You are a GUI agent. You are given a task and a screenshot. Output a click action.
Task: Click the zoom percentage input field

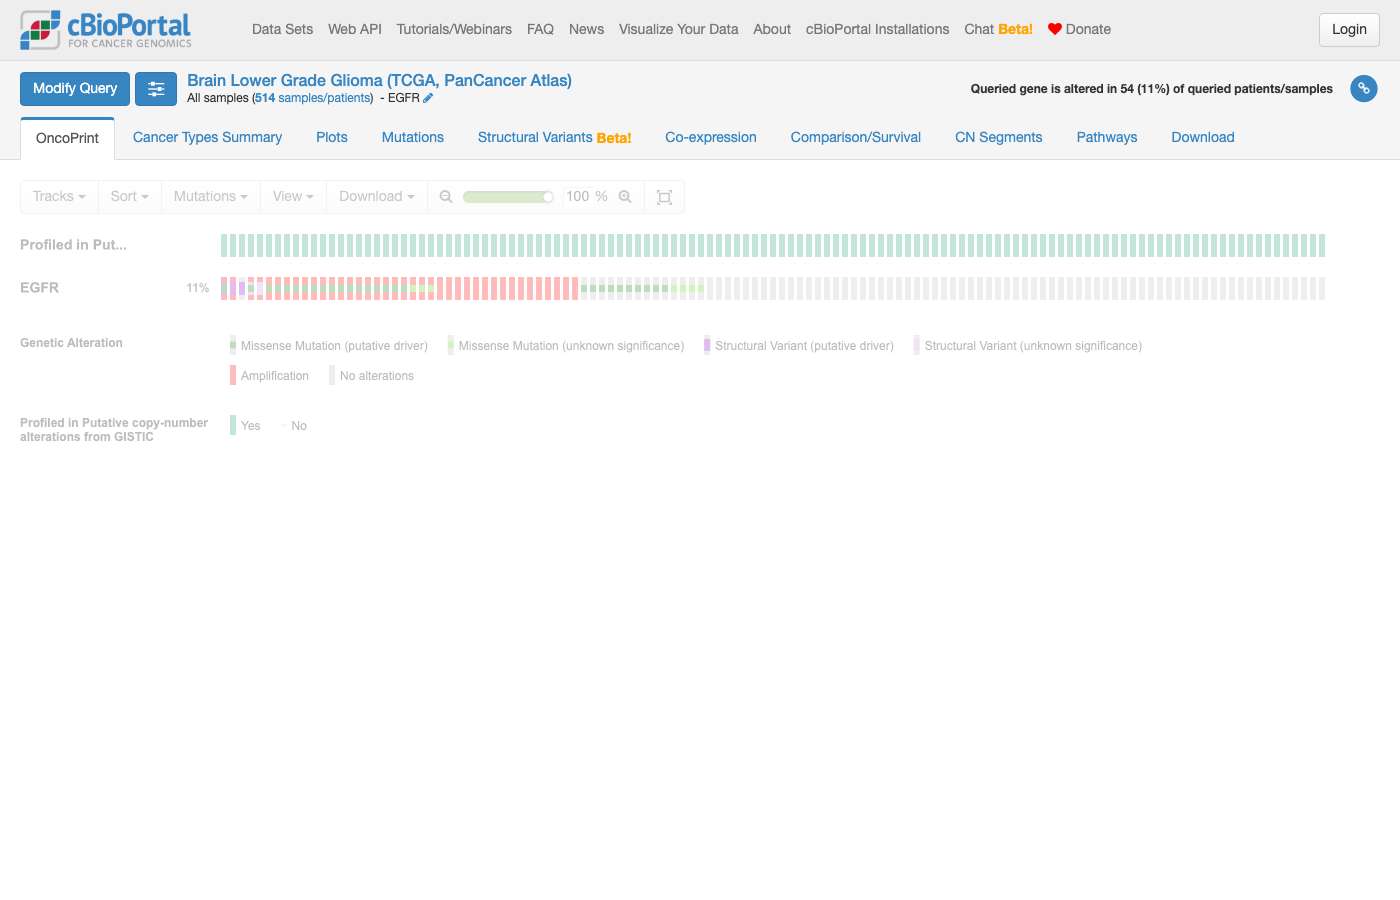pos(578,197)
